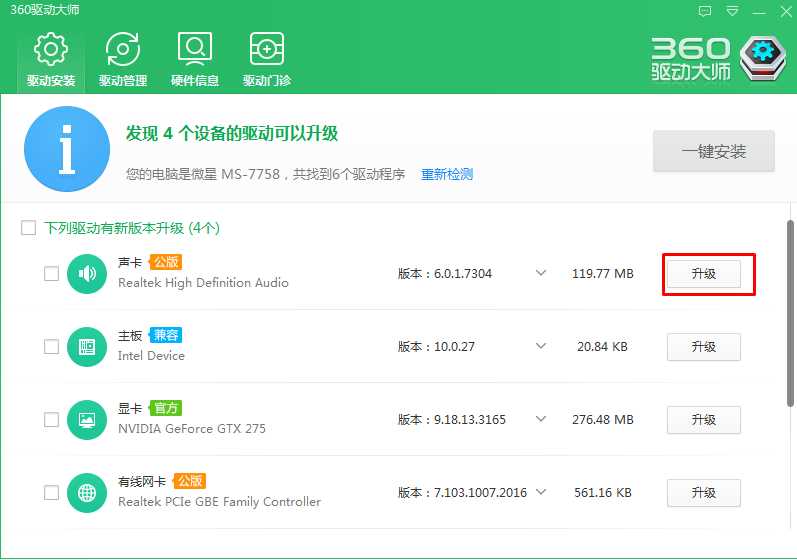Click the 官方 badge beside 显卡
The height and width of the screenshot is (560, 797).
click(165, 408)
